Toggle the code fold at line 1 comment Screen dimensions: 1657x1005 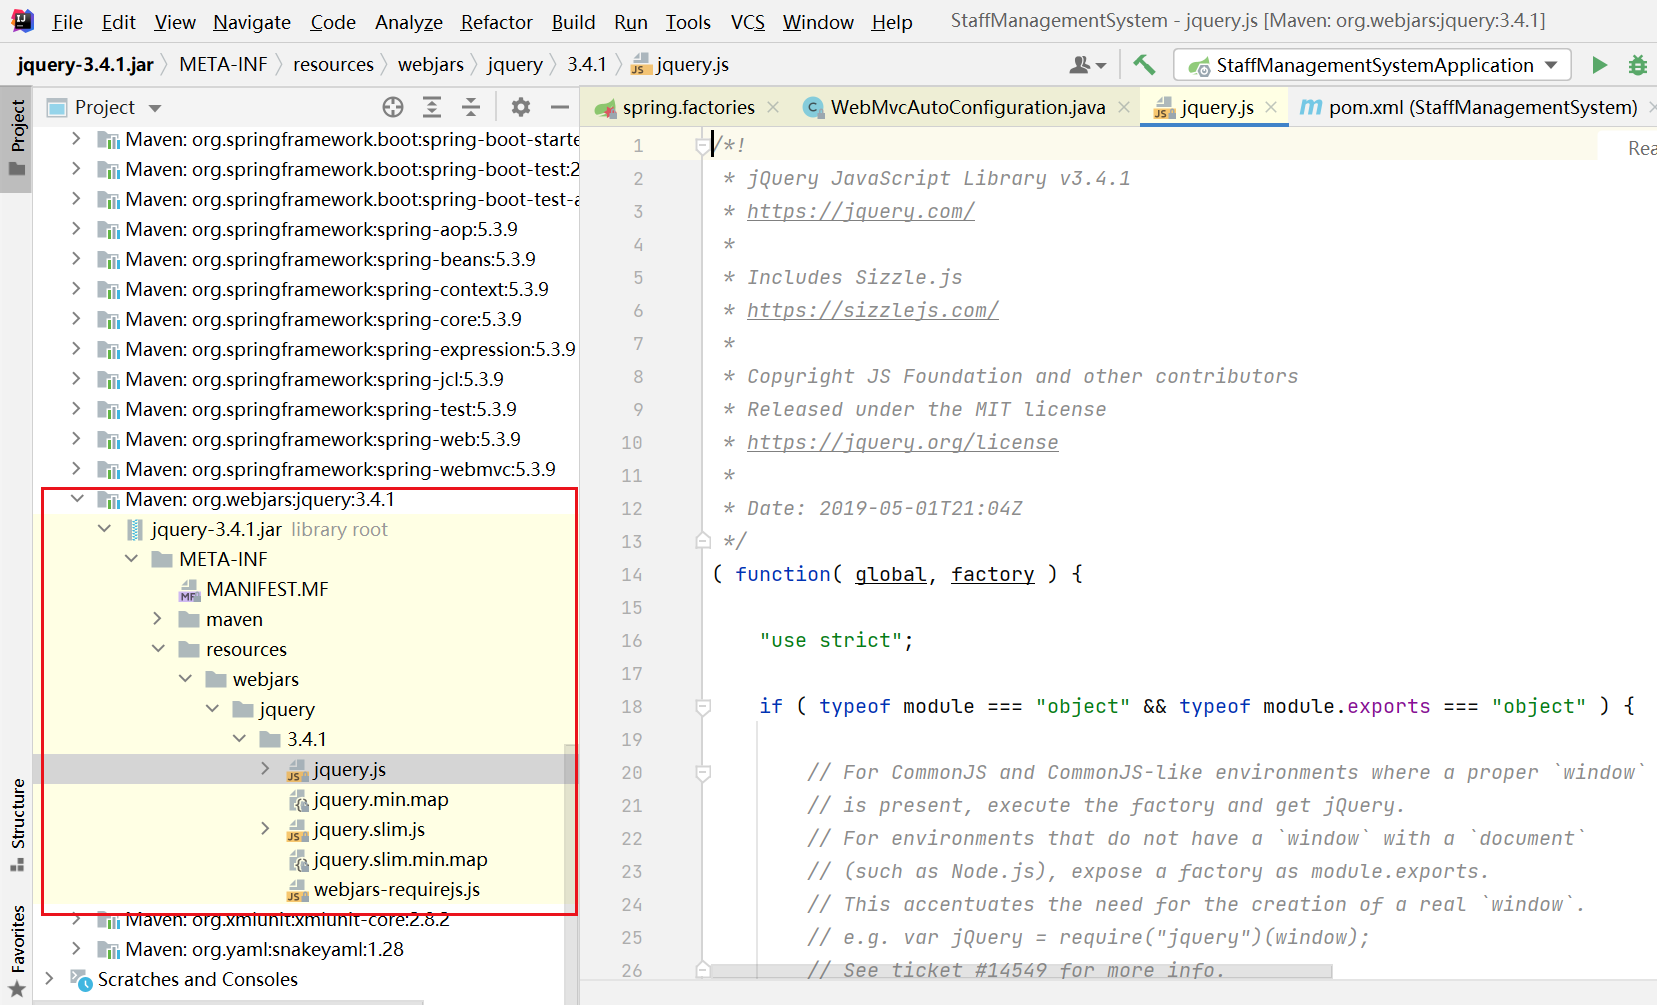[x=702, y=146]
